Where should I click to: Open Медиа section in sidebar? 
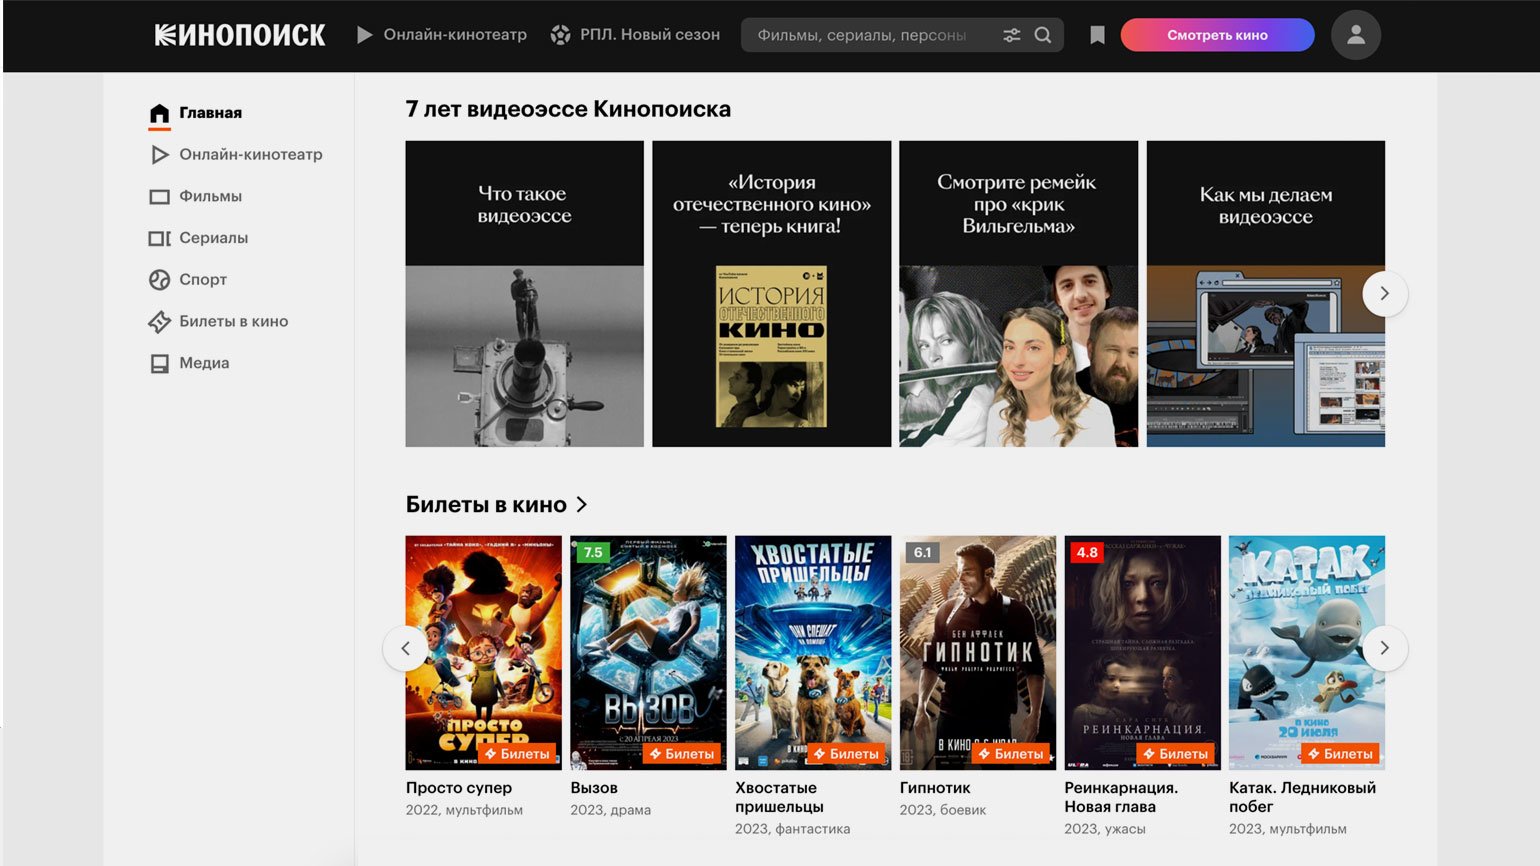204,364
